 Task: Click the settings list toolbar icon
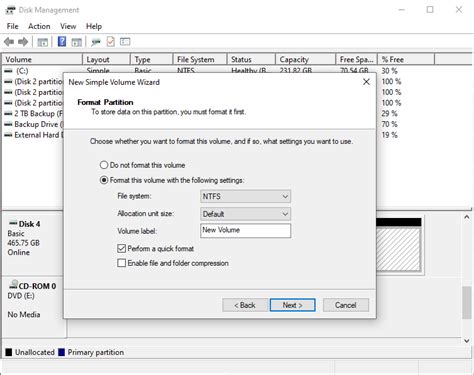tap(125, 42)
